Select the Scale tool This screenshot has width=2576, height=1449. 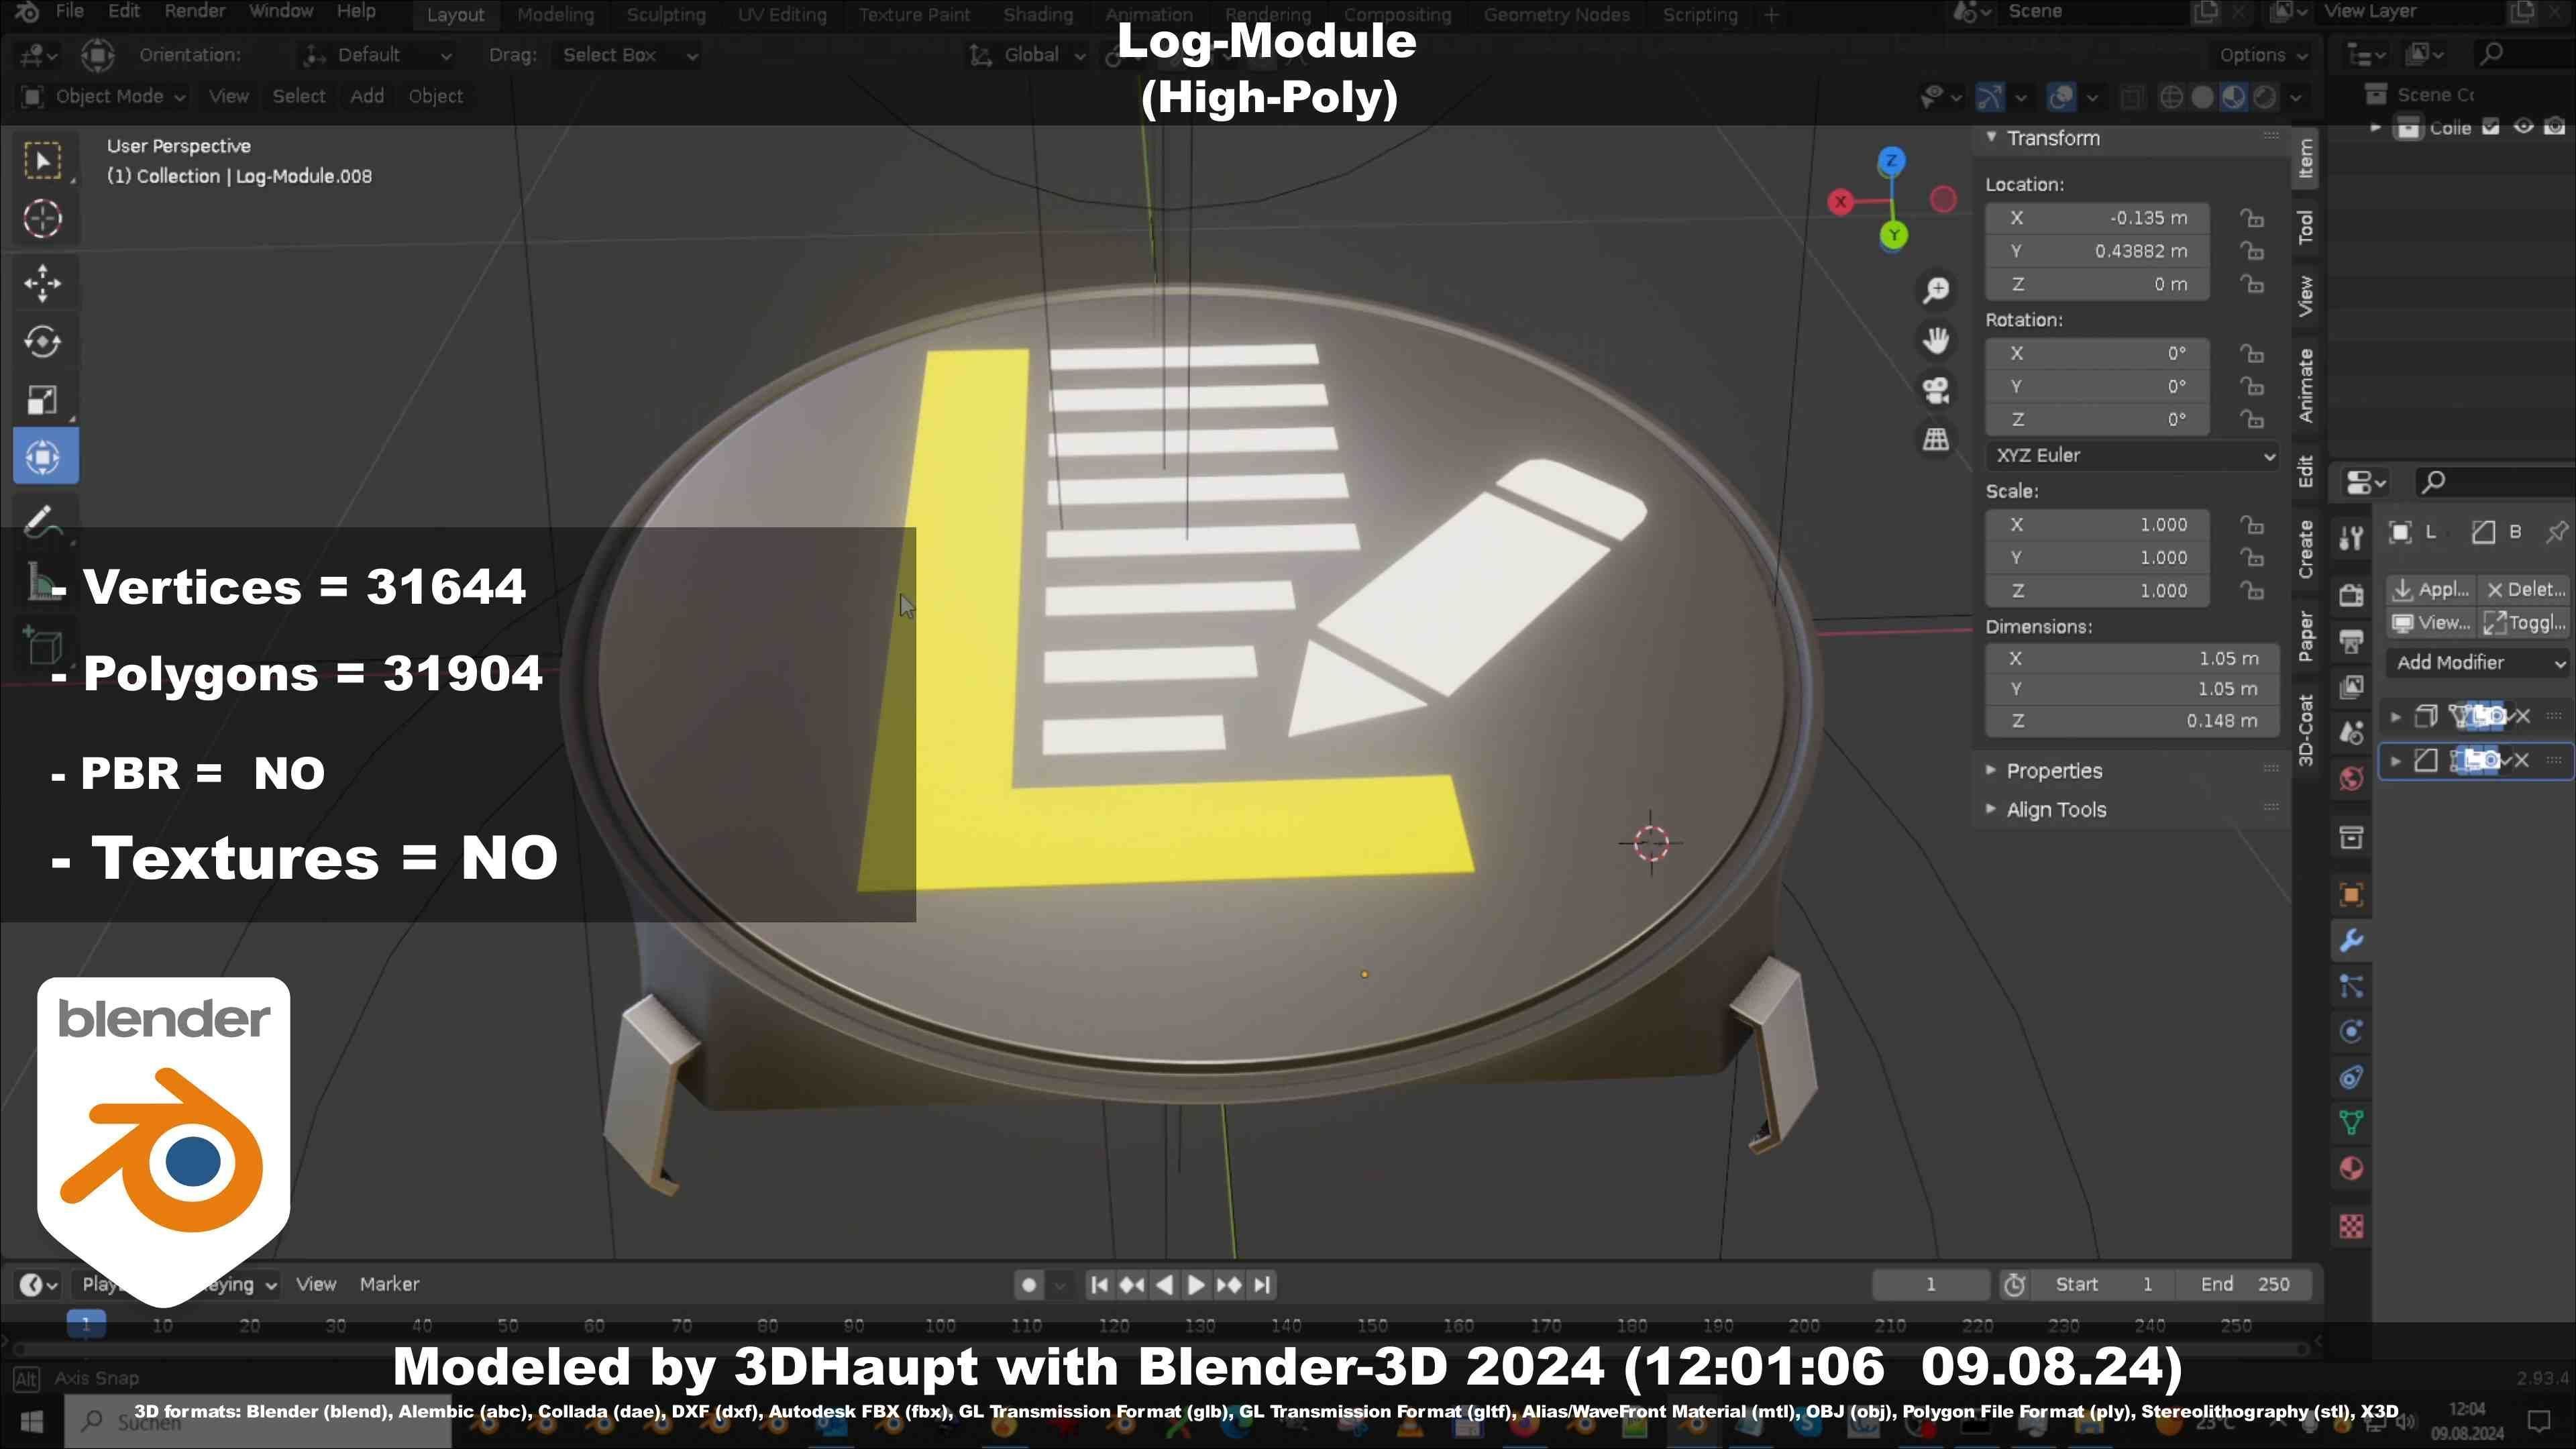click(x=43, y=400)
